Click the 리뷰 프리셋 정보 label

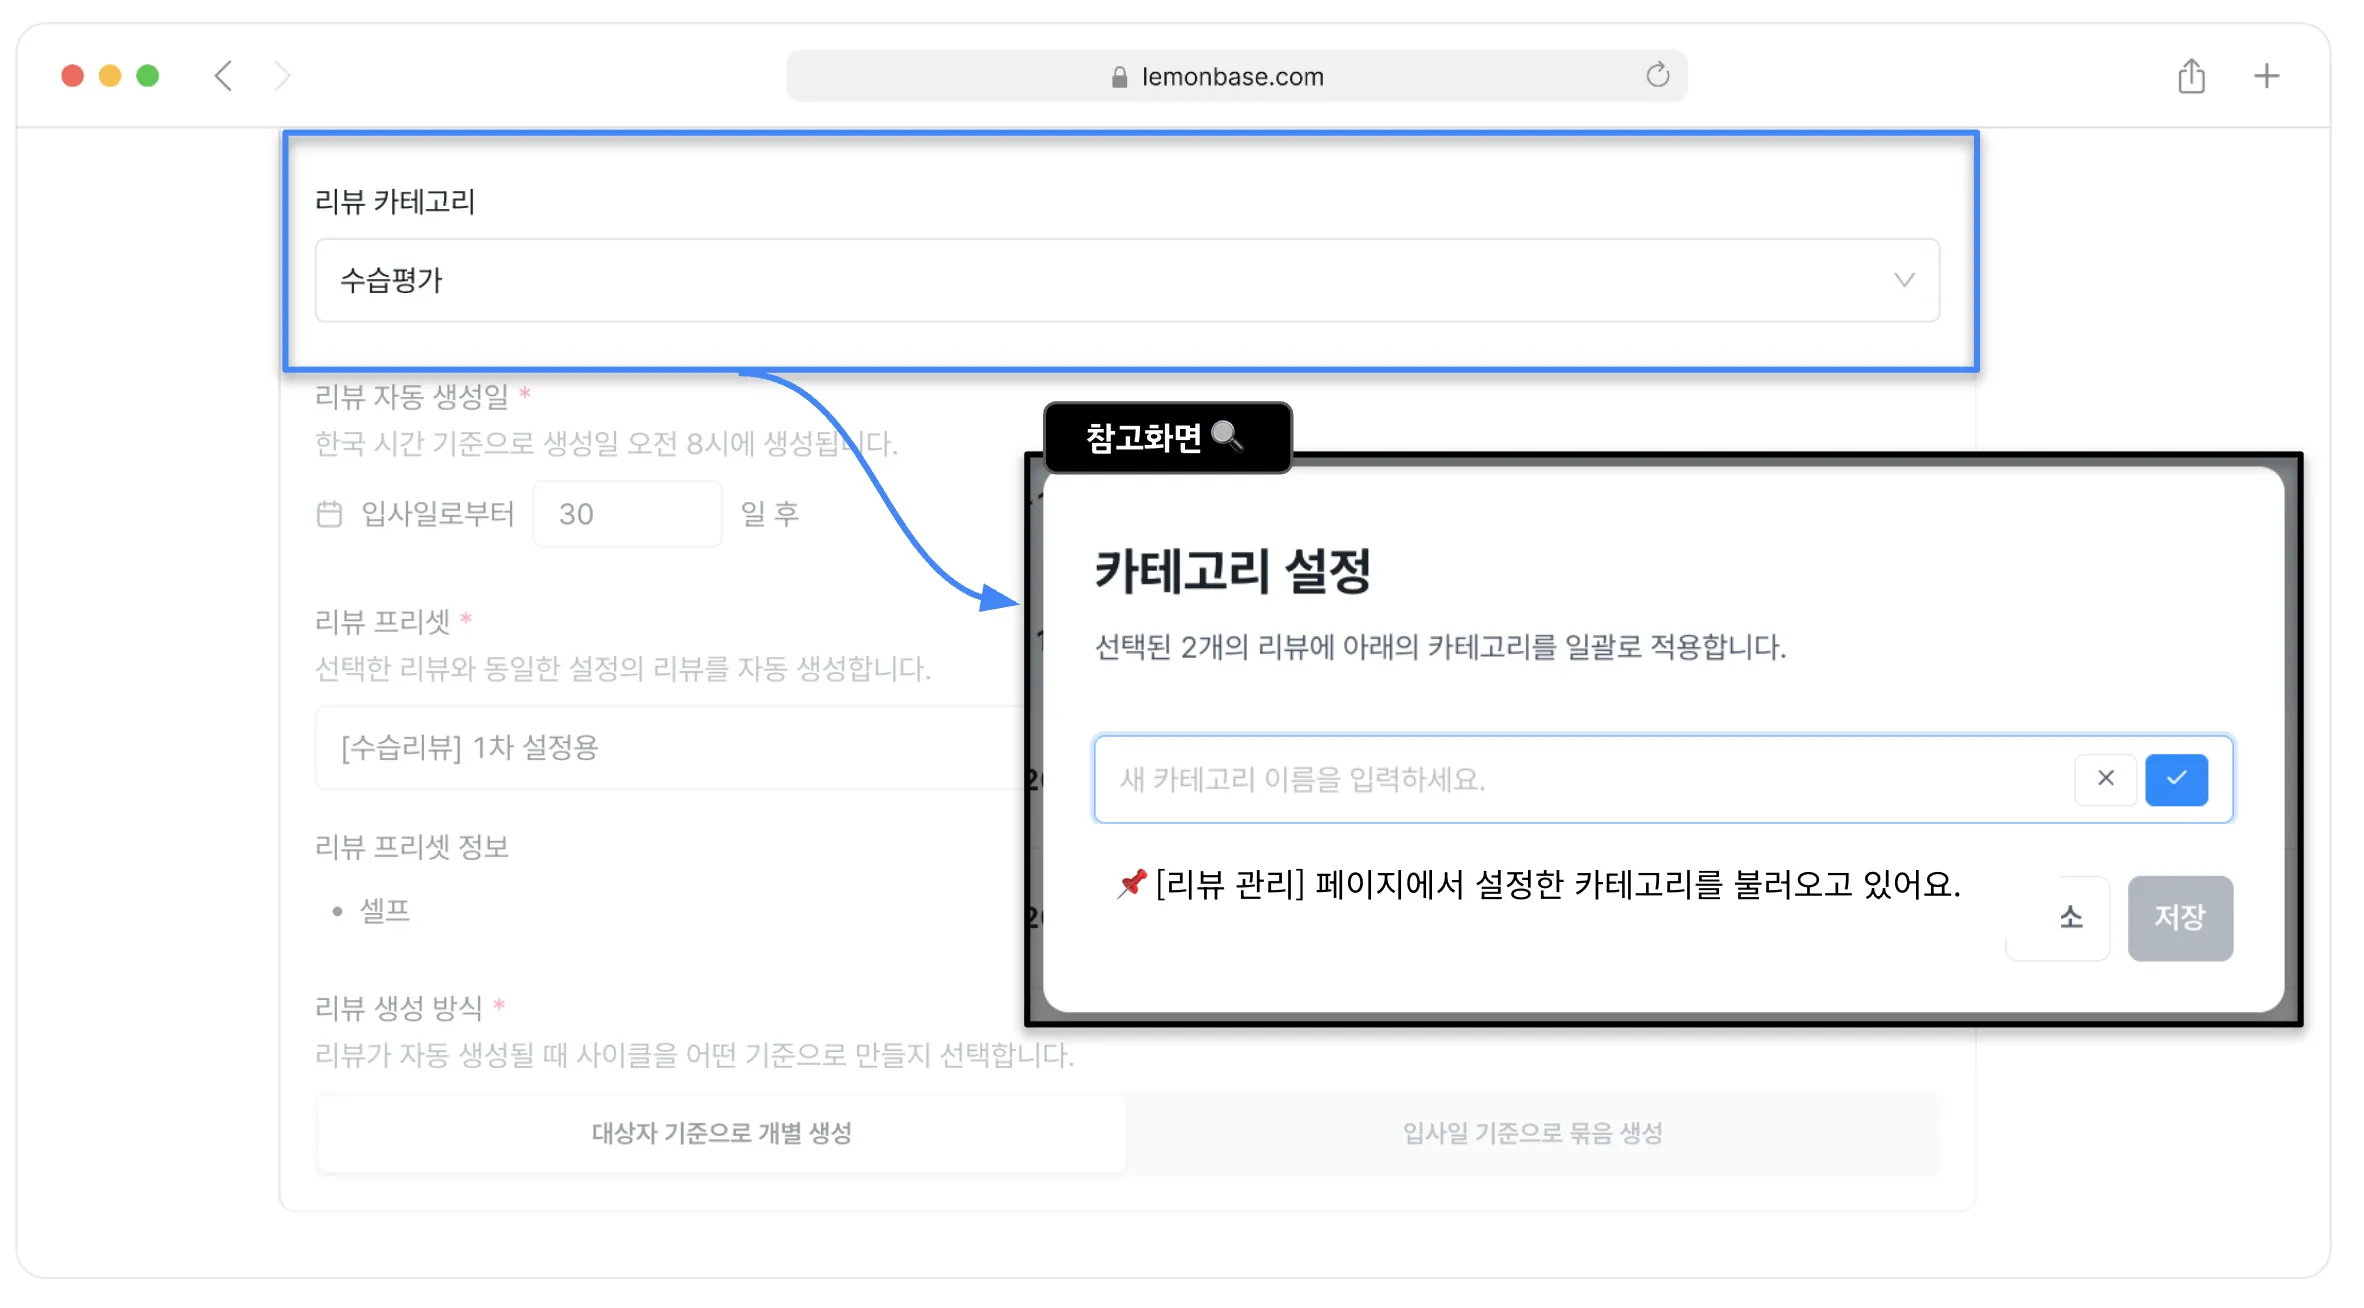pos(411,847)
